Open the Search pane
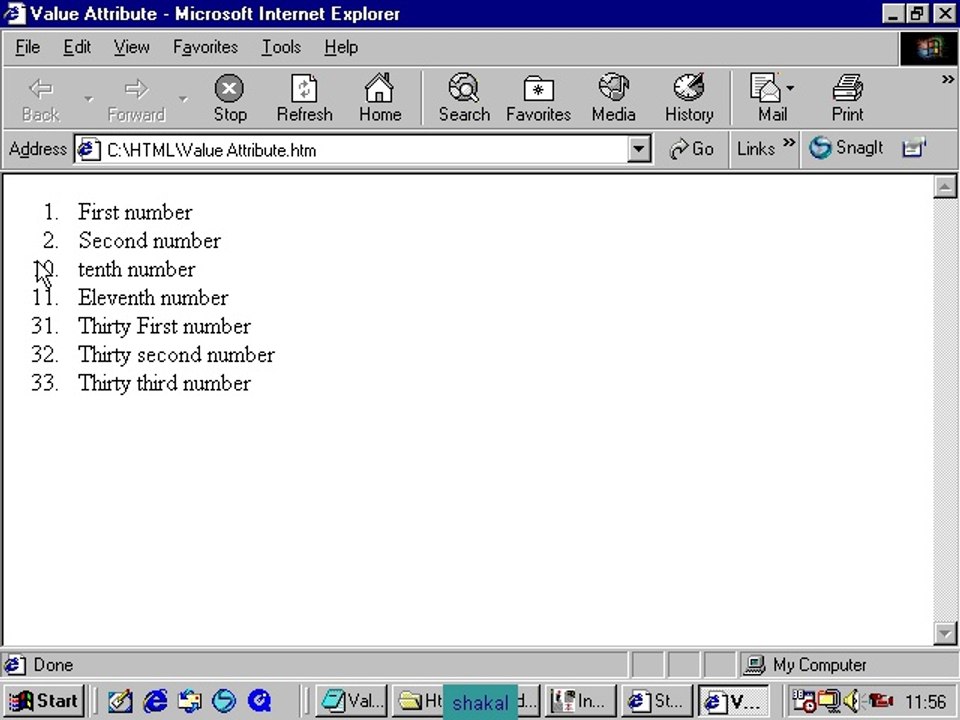Viewport: 960px width, 720px height. click(464, 99)
